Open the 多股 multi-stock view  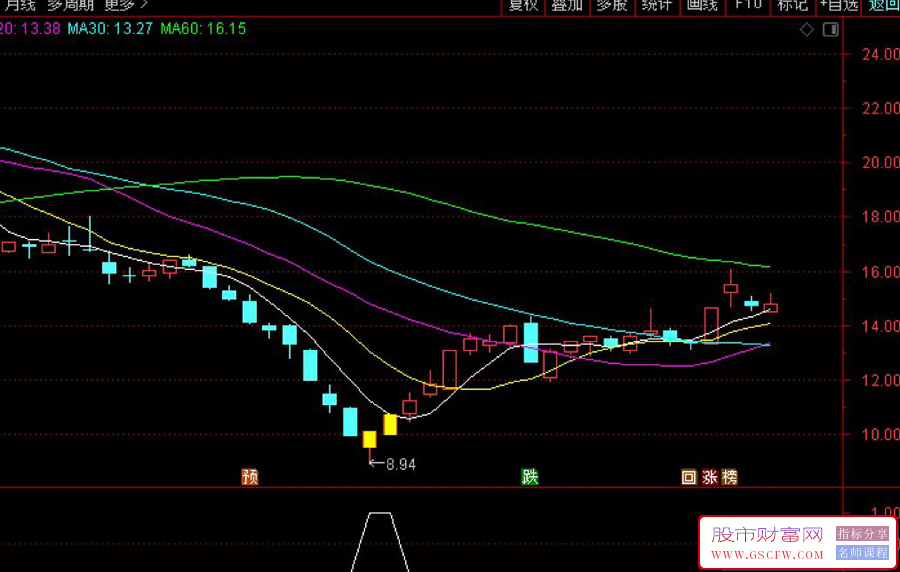tap(612, 5)
